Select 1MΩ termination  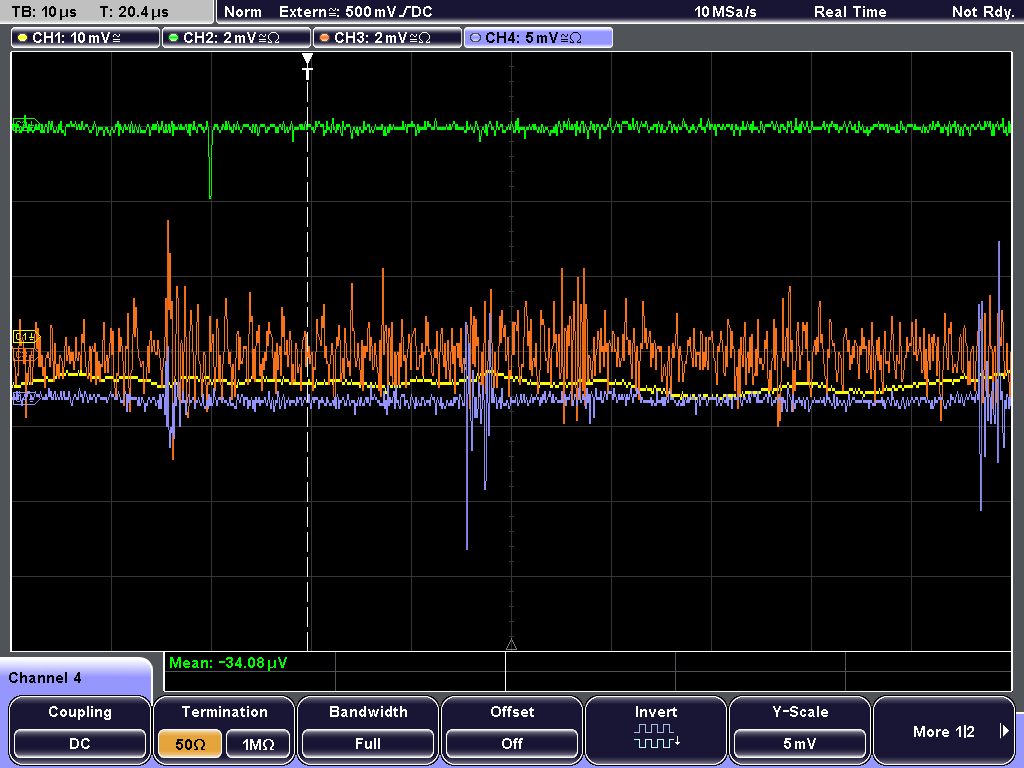click(x=258, y=744)
